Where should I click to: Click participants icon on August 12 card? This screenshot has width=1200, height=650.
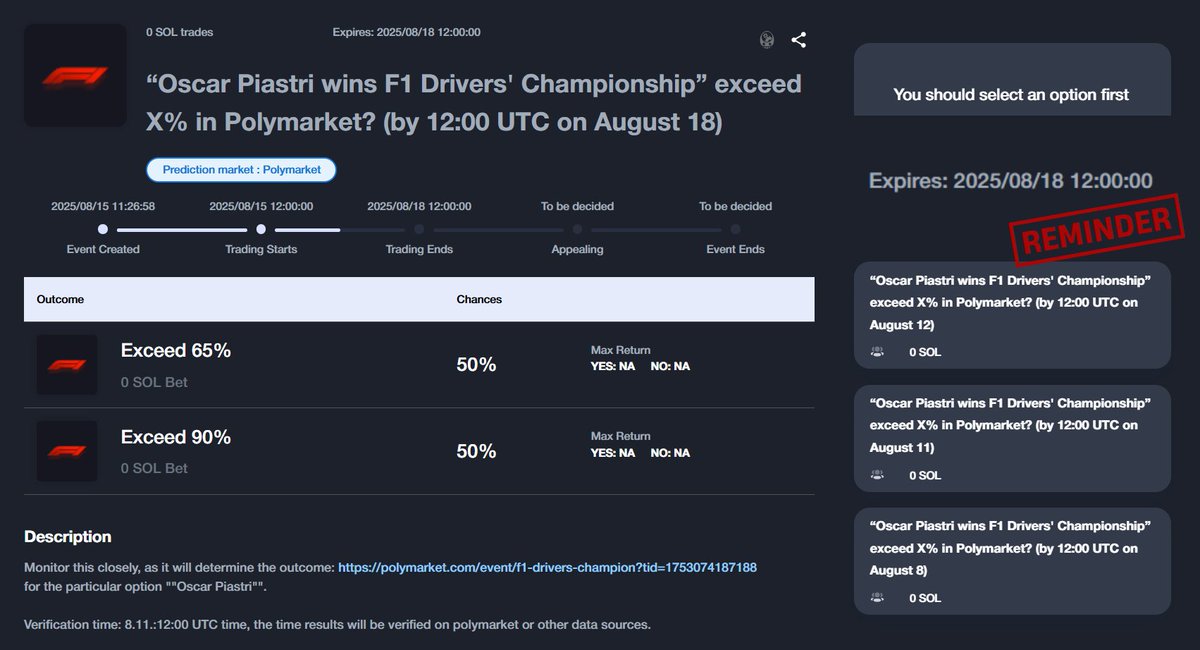point(877,352)
